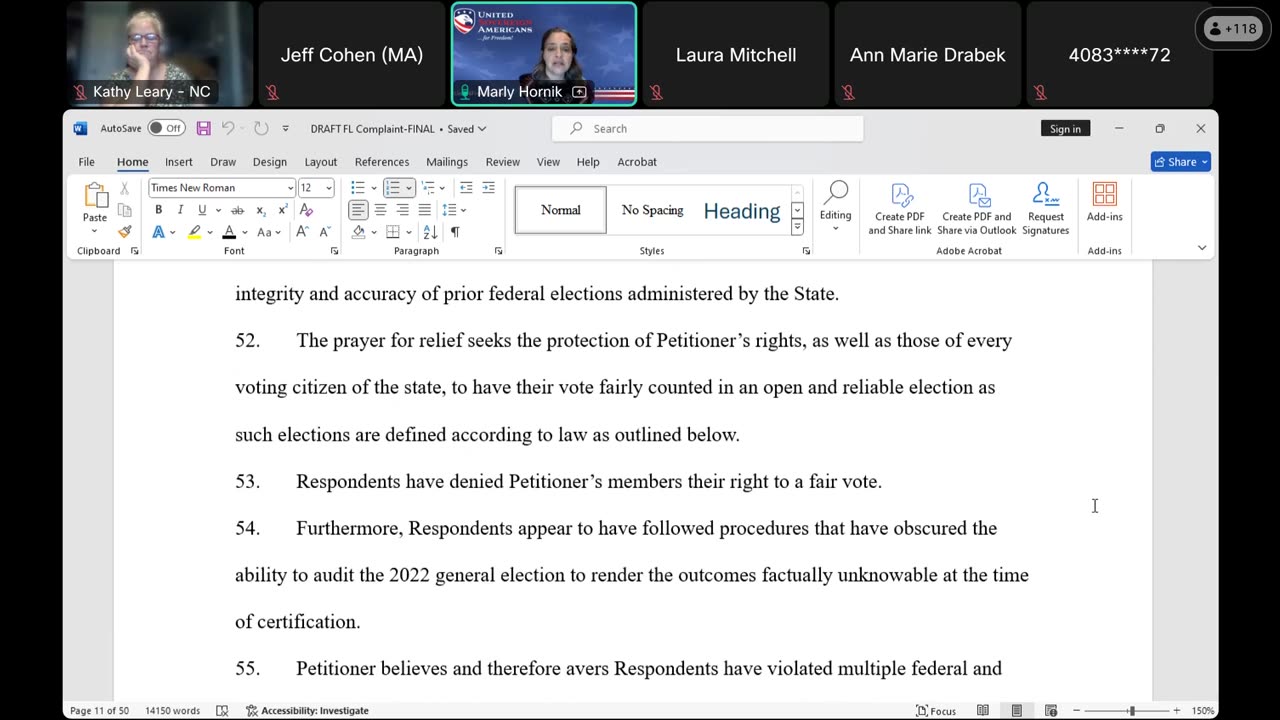Open Font dialog launcher
This screenshot has height=720, width=1280.
(x=335, y=251)
